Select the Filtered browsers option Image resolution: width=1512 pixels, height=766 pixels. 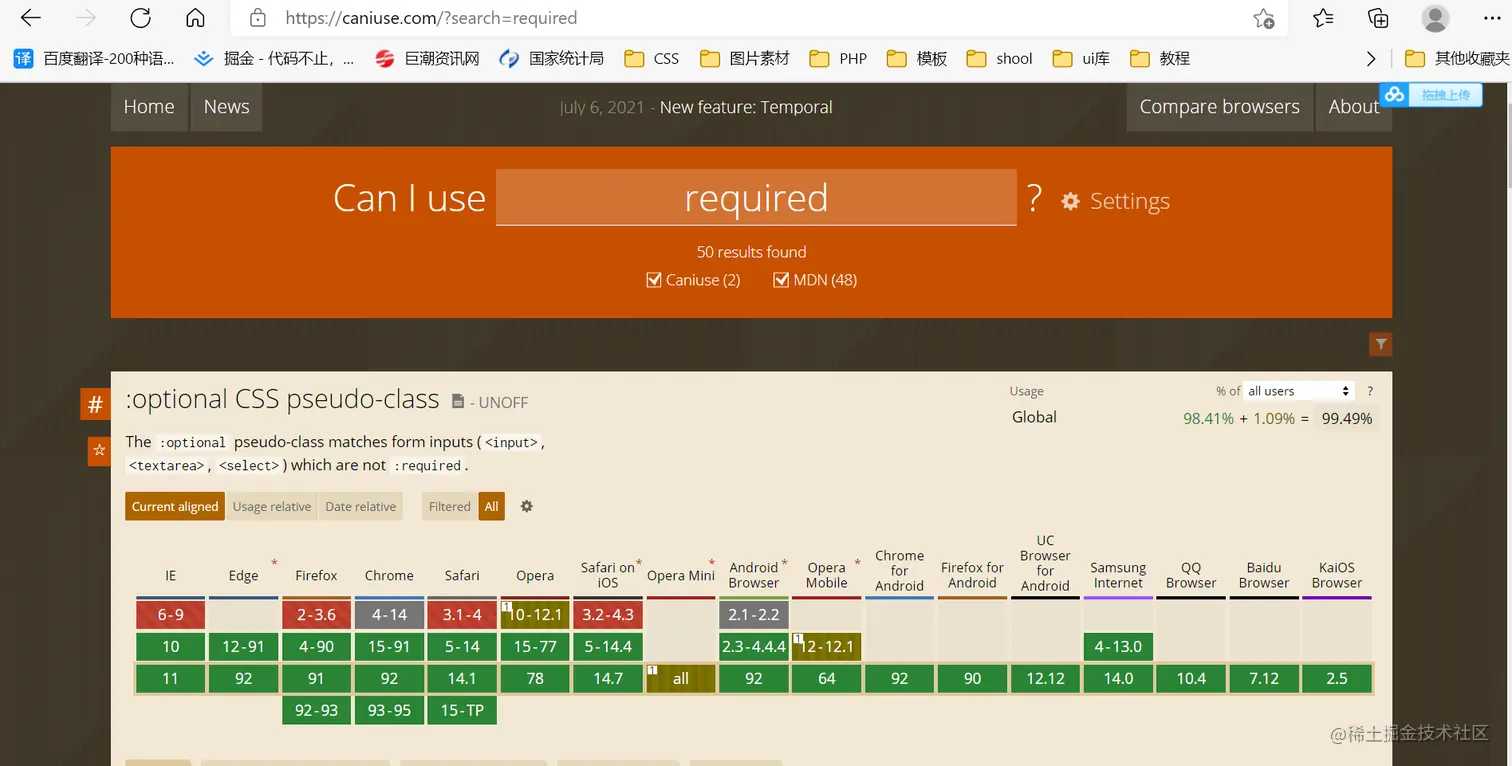[450, 506]
